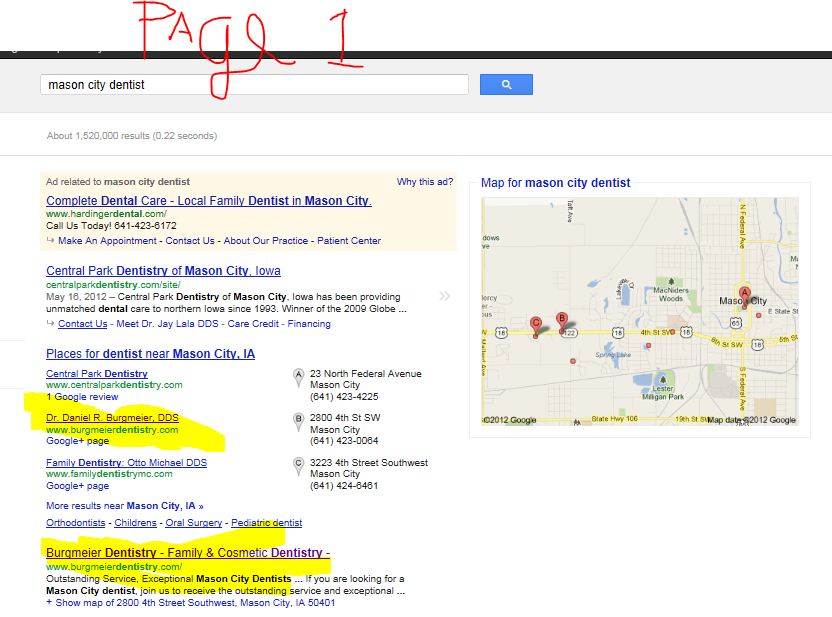Click map pin B on 4th St SW
Image resolution: width=832 pixels, height=617 pixels.
[x=562, y=323]
